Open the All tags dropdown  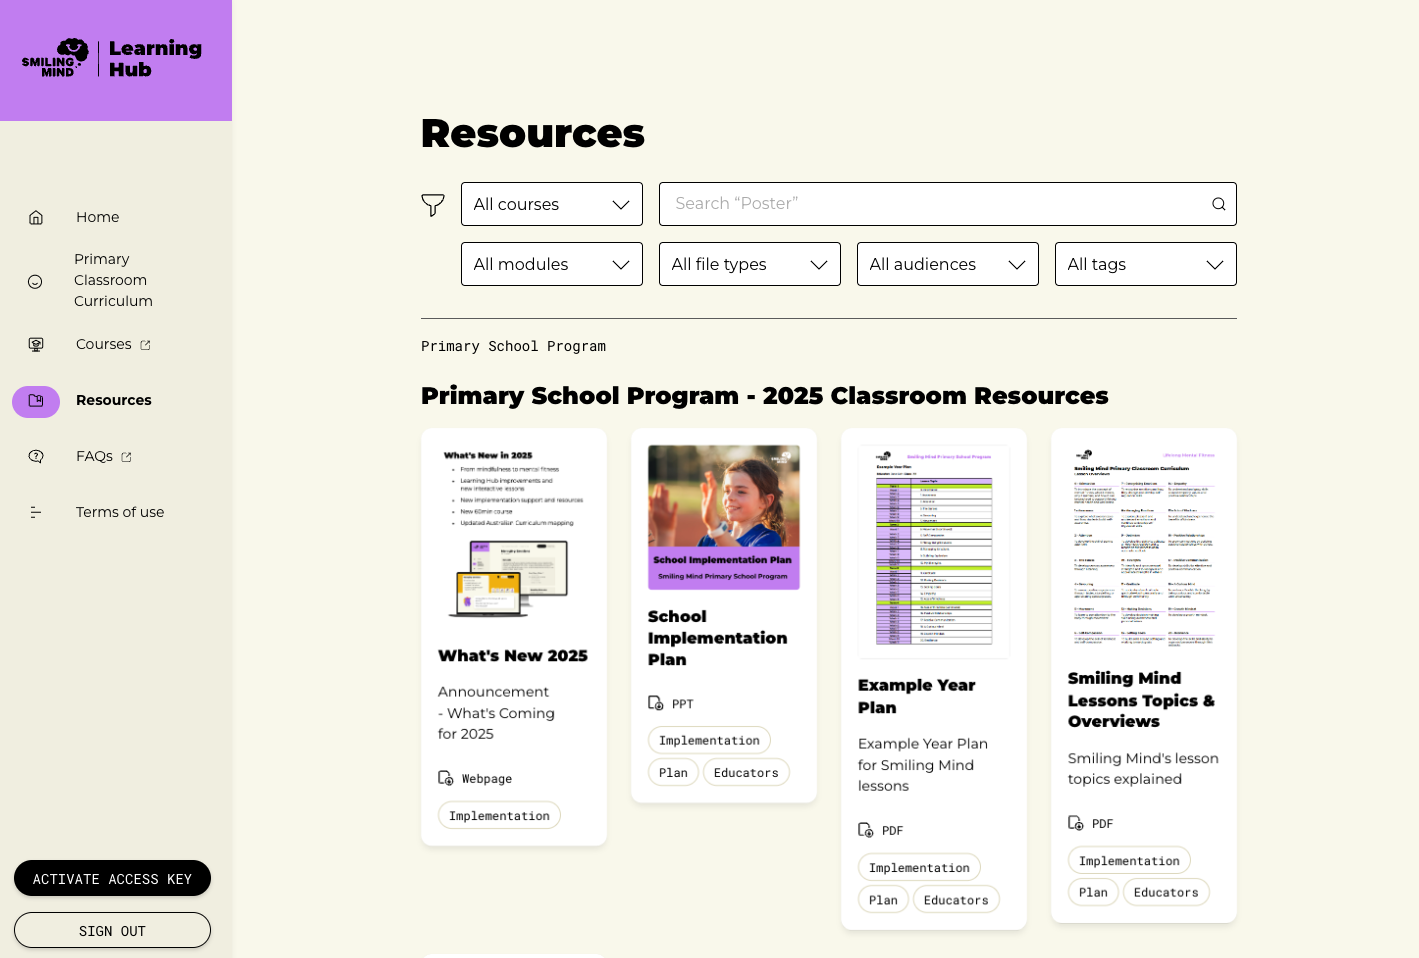[1146, 264]
